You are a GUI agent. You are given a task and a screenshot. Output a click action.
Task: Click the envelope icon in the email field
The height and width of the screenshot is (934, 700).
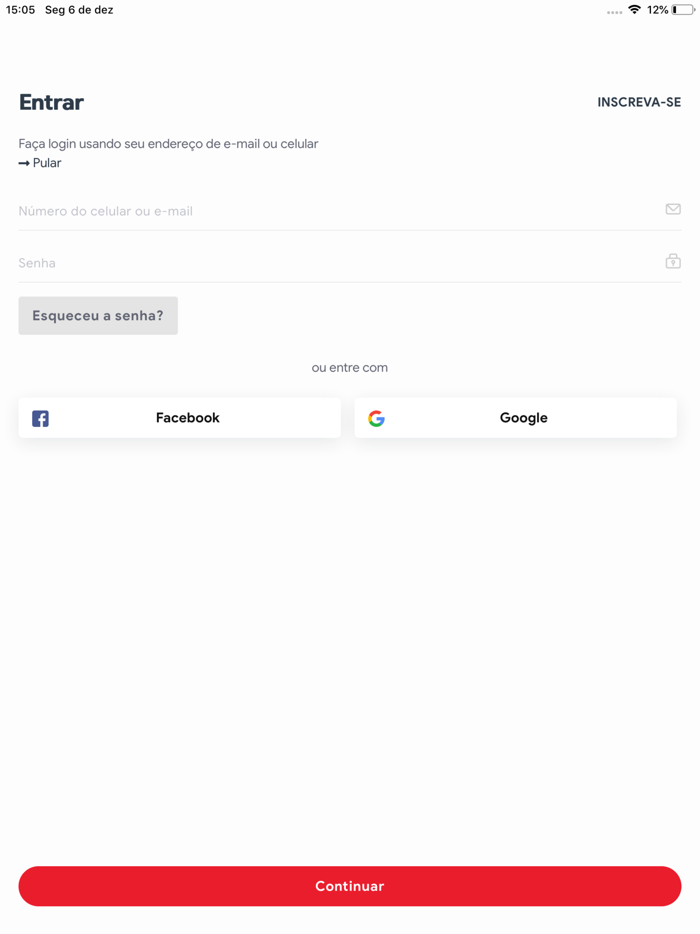[673, 209]
